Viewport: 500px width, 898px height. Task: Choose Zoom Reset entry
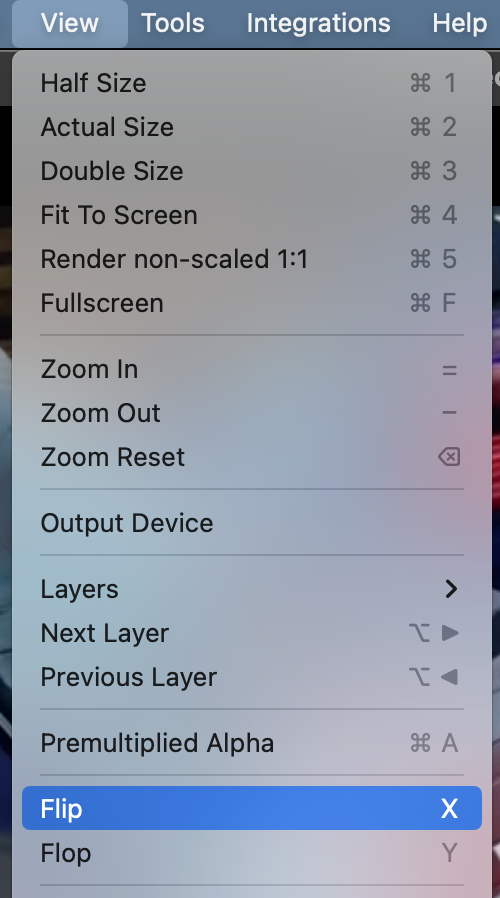(x=251, y=458)
